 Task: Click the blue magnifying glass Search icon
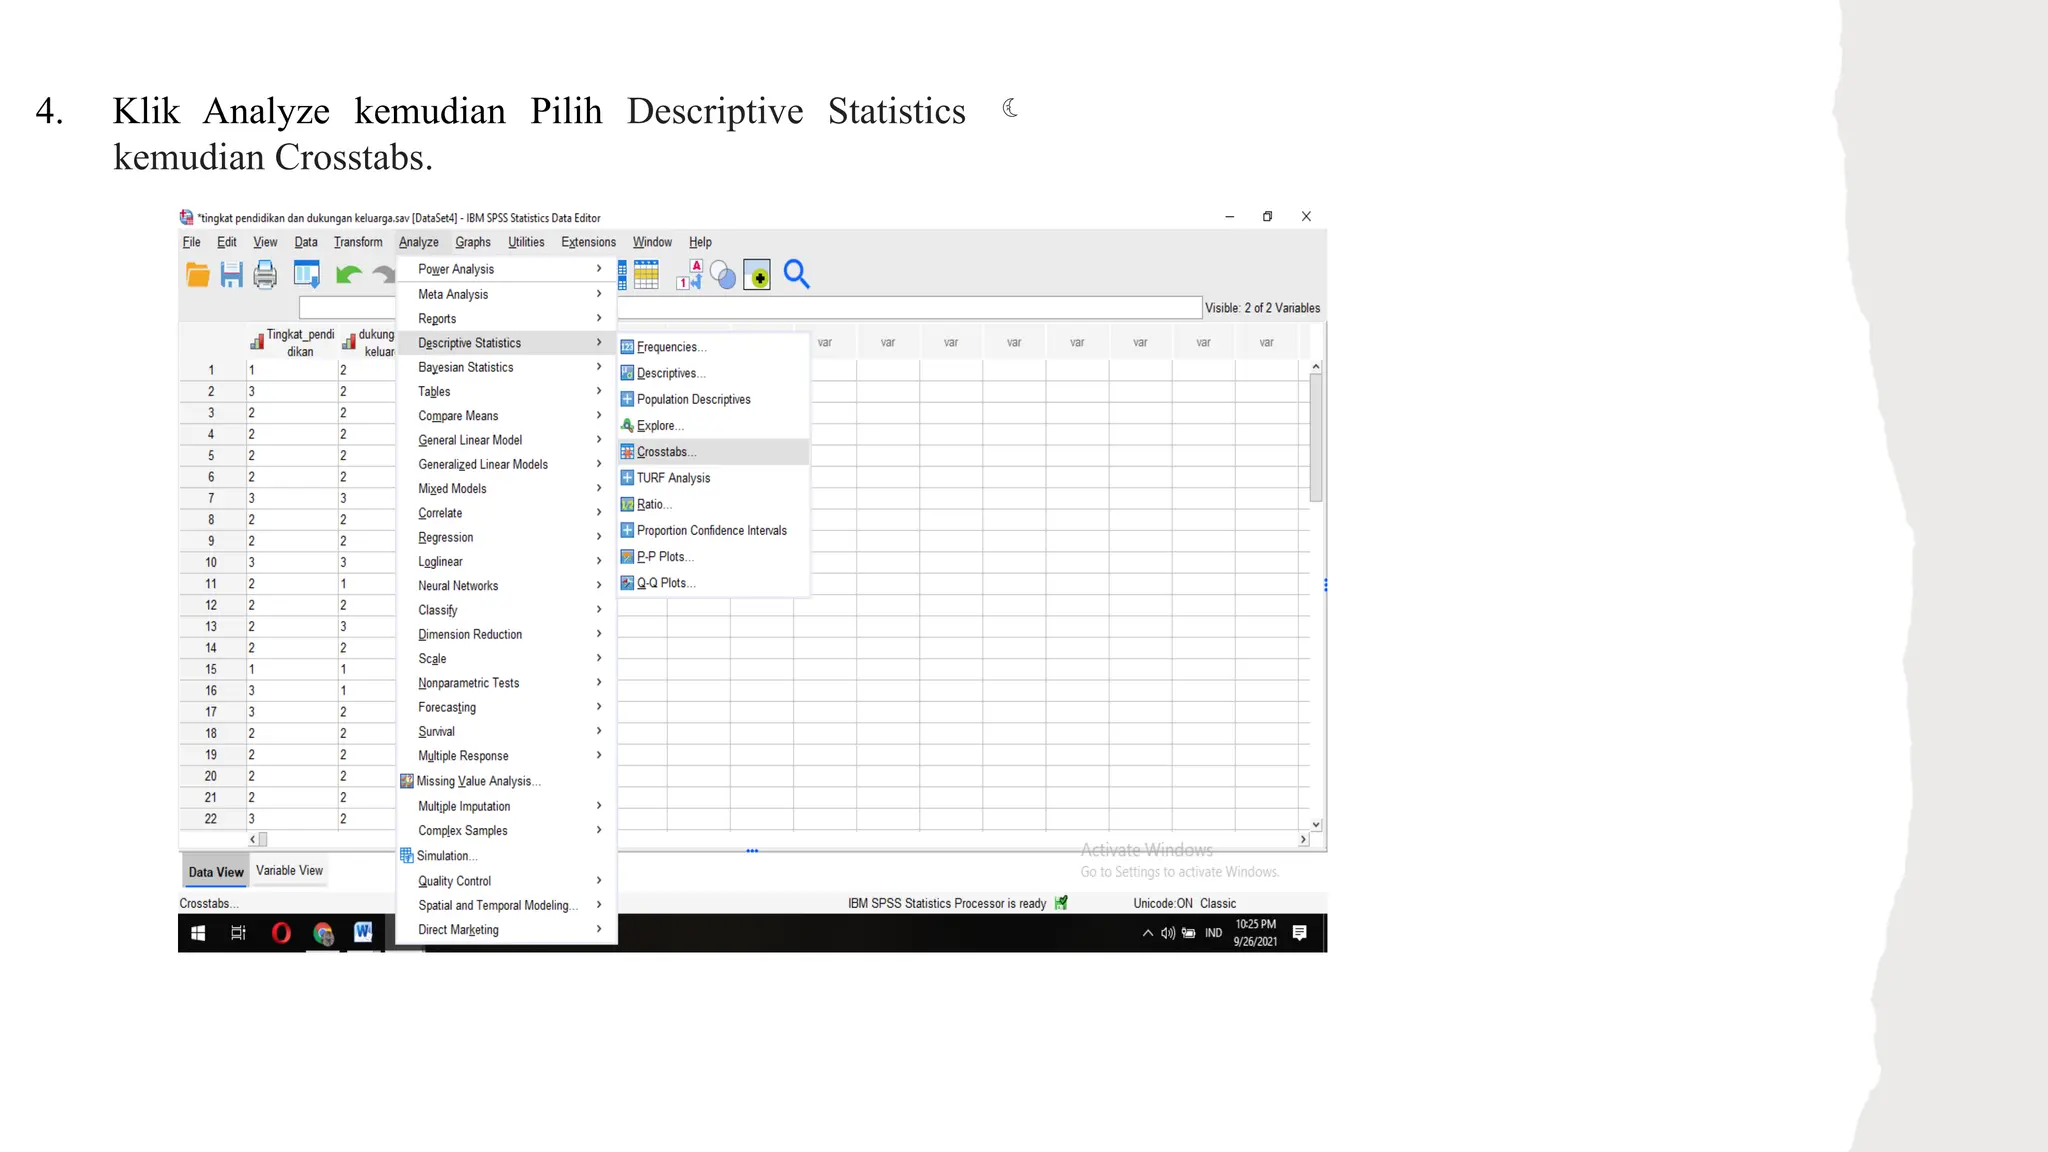click(796, 274)
